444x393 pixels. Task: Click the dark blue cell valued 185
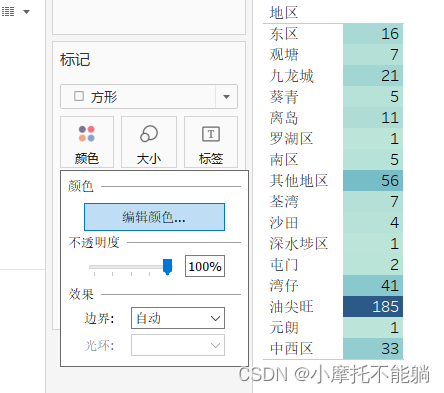point(373,306)
